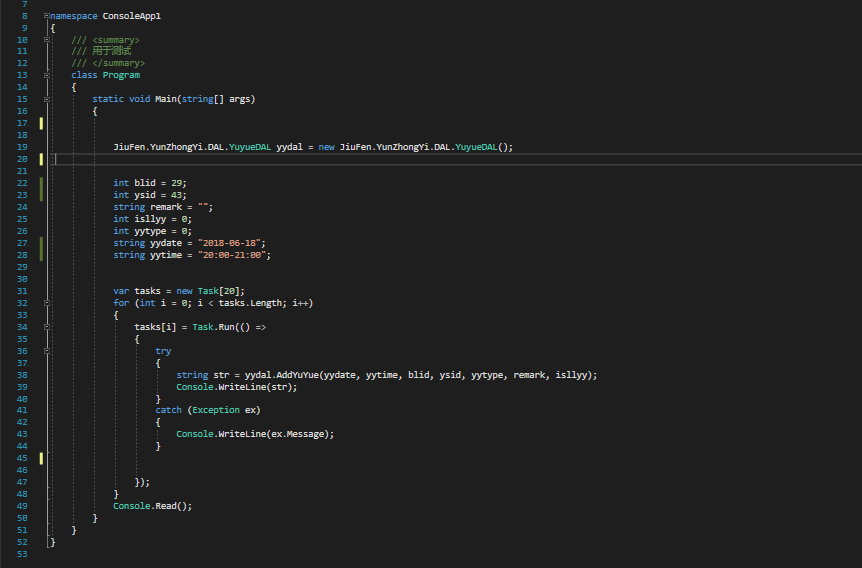Click the yydal variable declaration name
862x568 pixels.
point(289,147)
